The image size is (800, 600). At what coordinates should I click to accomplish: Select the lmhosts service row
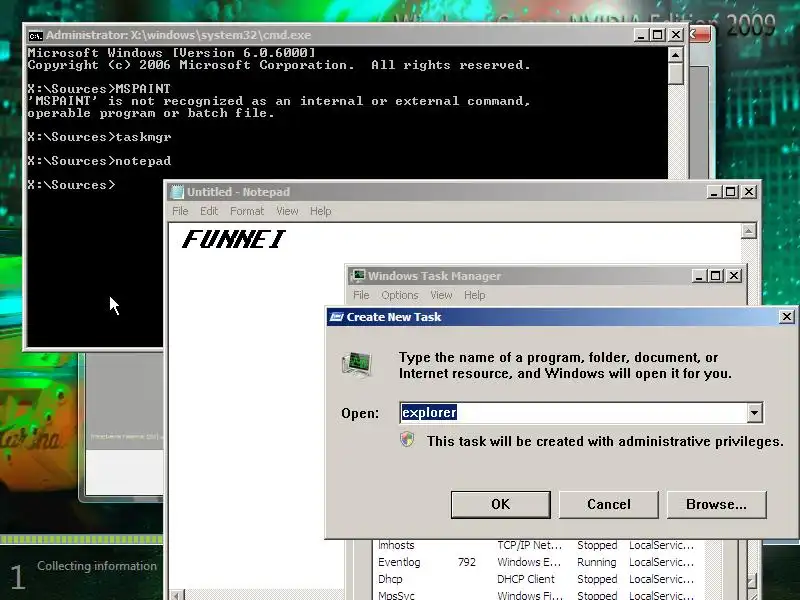pos(536,545)
